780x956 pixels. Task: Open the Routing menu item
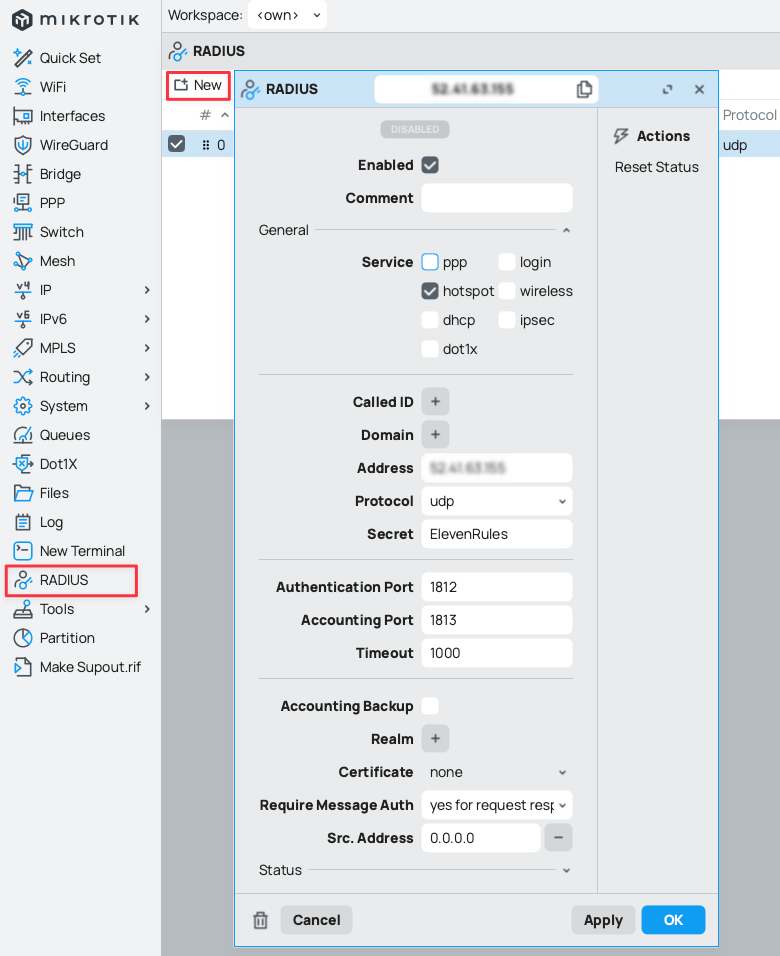82,377
